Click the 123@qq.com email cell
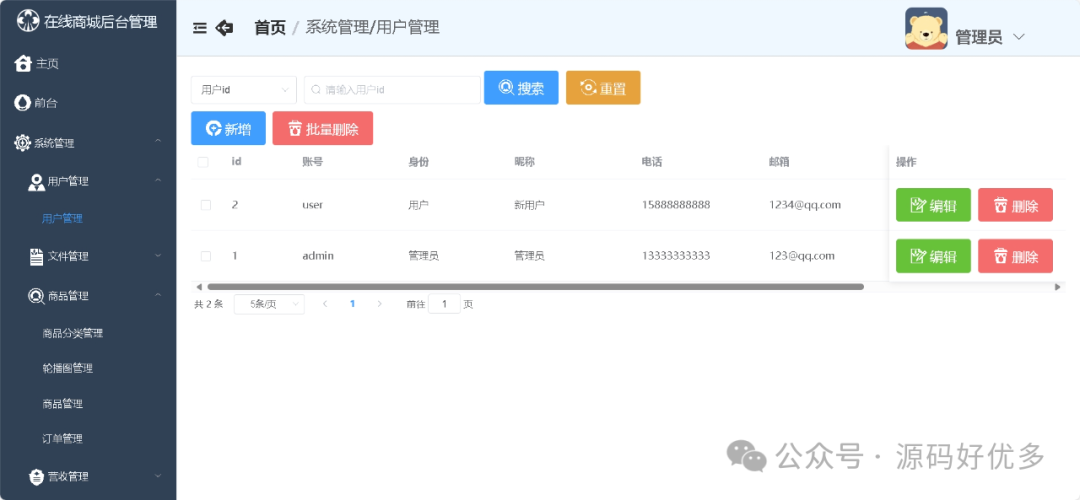 tap(802, 256)
